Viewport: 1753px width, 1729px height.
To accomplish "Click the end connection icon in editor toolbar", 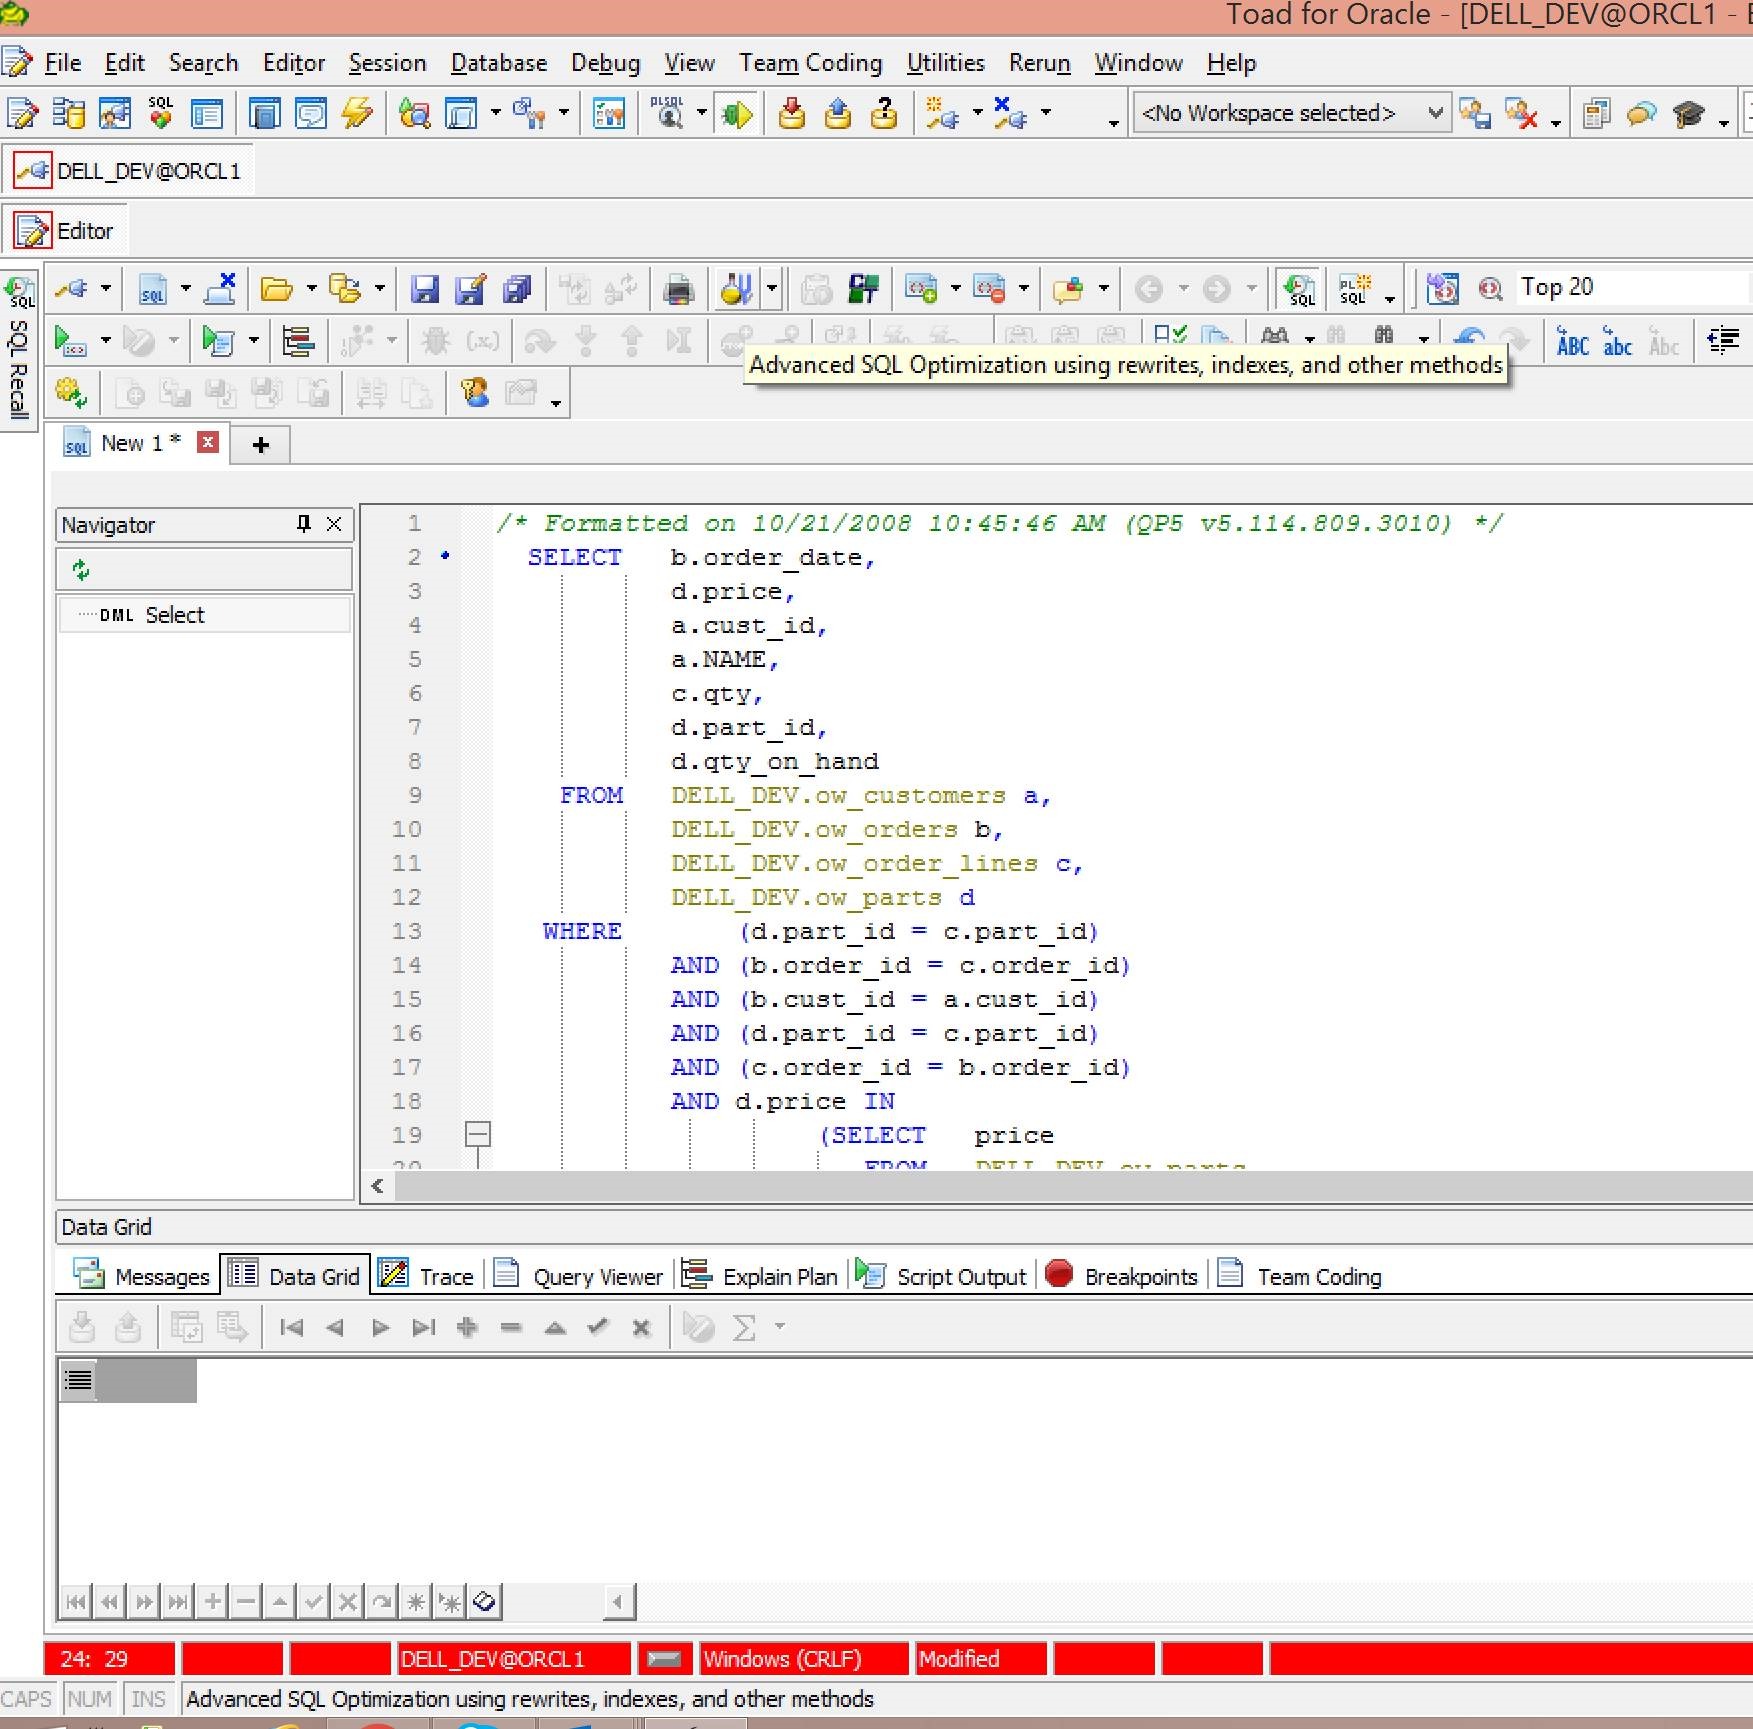I will [x=220, y=290].
